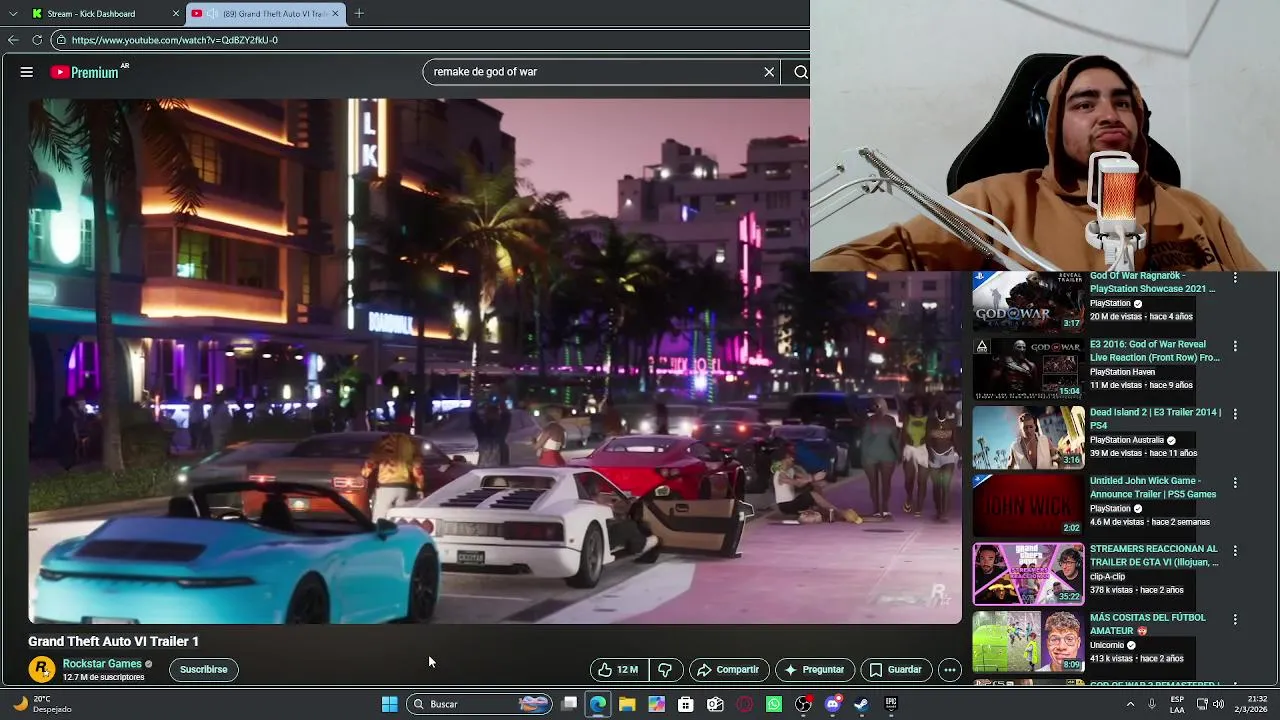Open File Explorer from the taskbar
This screenshot has width=1280, height=720.
[x=627, y=704]
